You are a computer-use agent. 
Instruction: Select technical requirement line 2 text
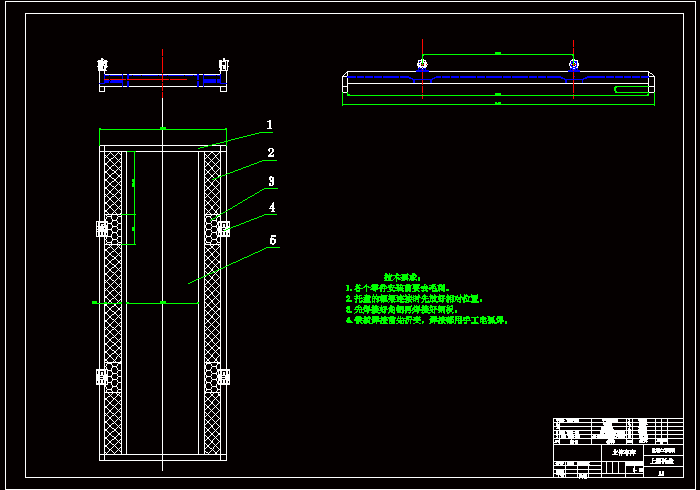coord(414,299)
